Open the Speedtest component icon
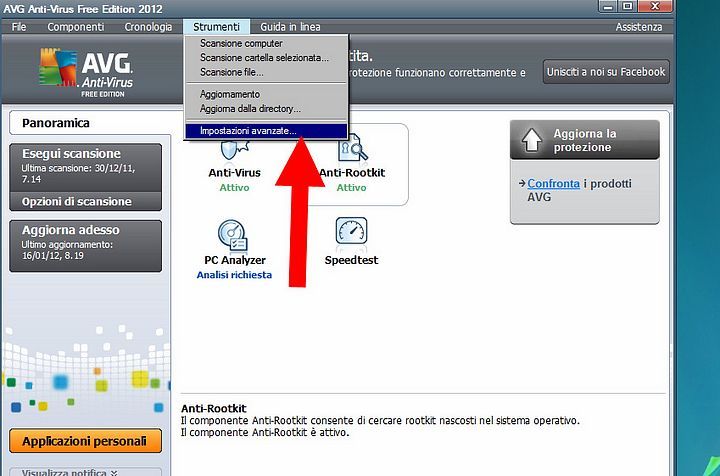The width and height of the screenshot is (720, 476). 351,231
